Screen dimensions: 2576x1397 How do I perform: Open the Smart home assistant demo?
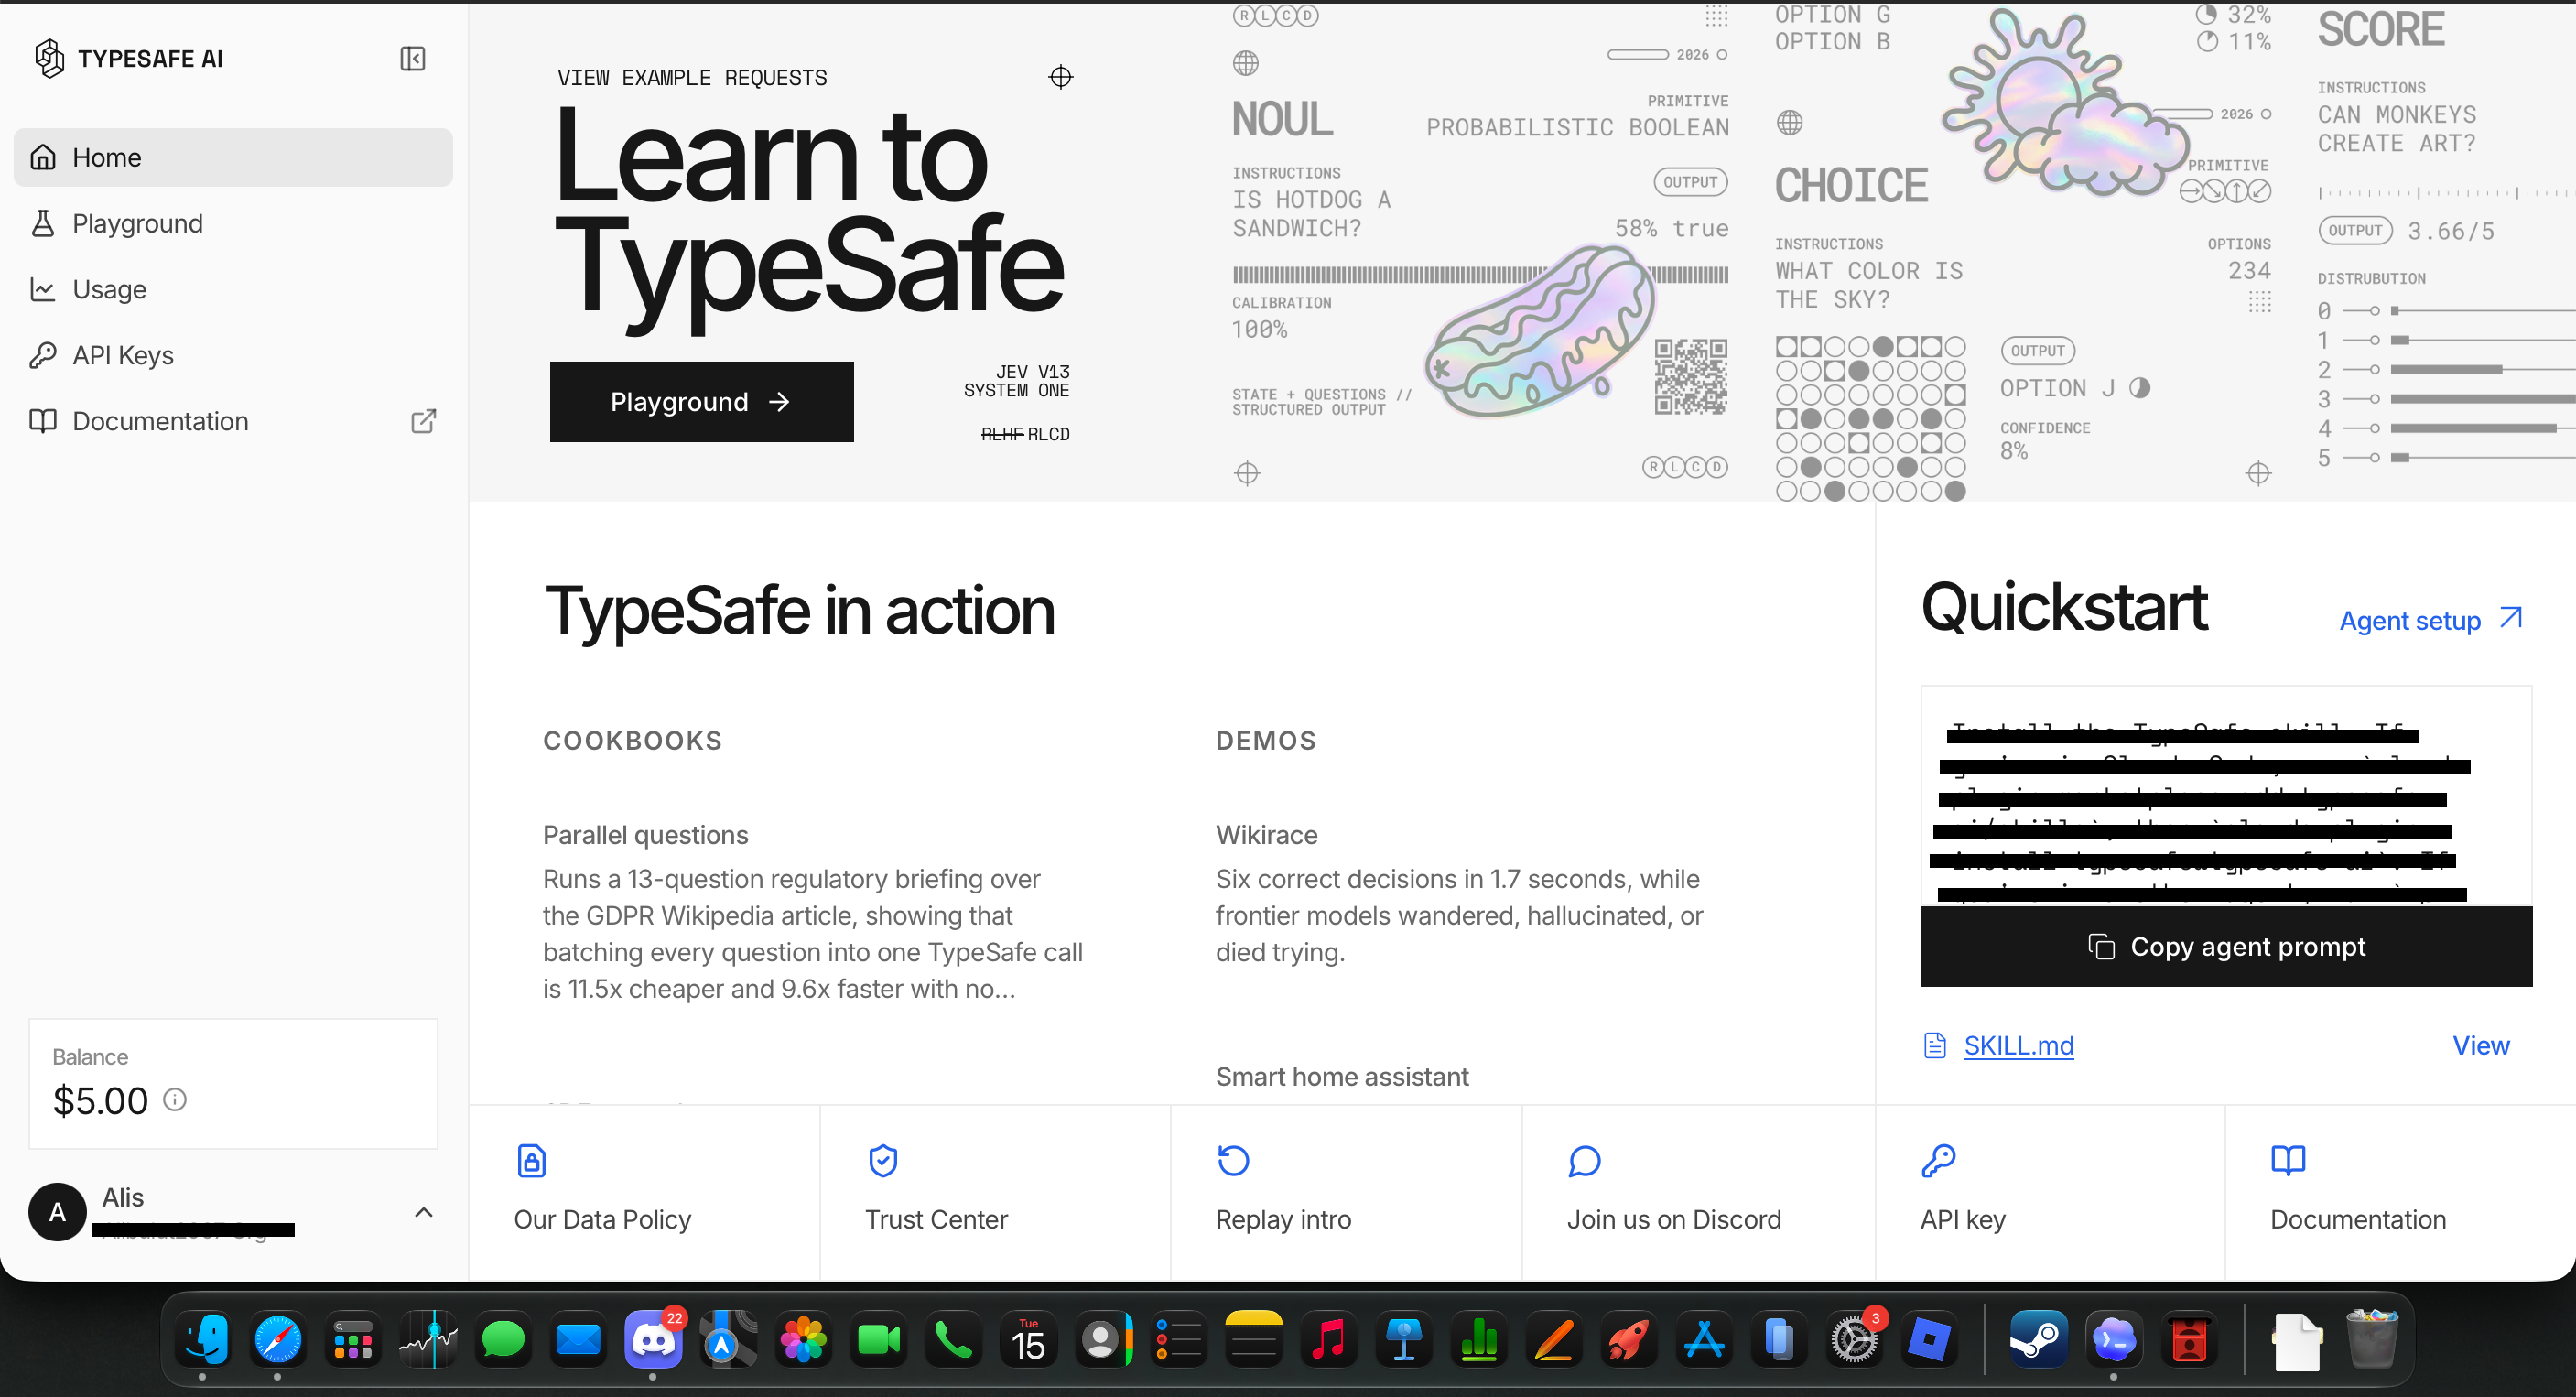coord(1341,1076)
